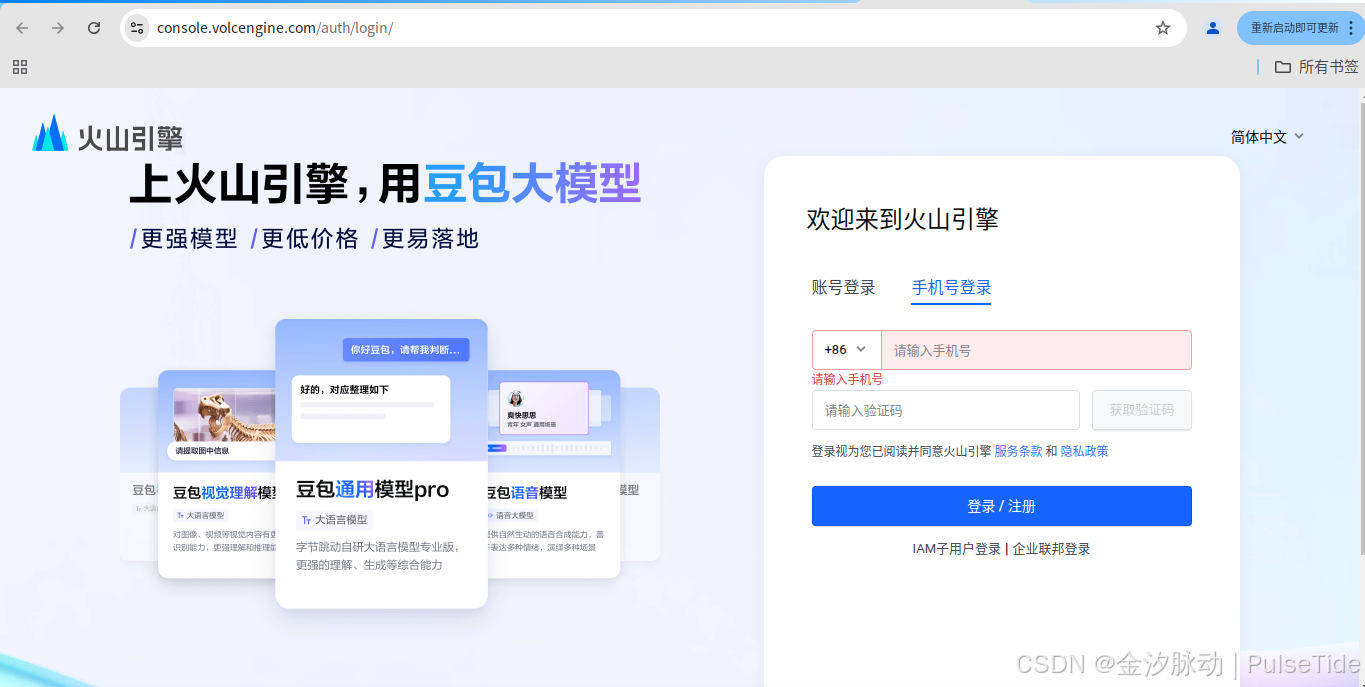Open the 所有书签 bookmarks folder
1365x687 pixels.
coord(1316,67)
